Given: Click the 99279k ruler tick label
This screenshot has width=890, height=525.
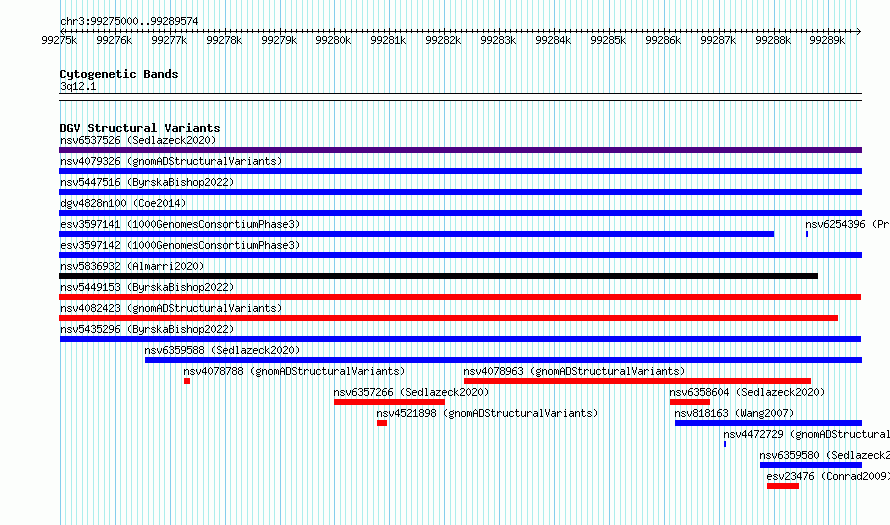Looking at the screenshot, I should pos(279,40).
